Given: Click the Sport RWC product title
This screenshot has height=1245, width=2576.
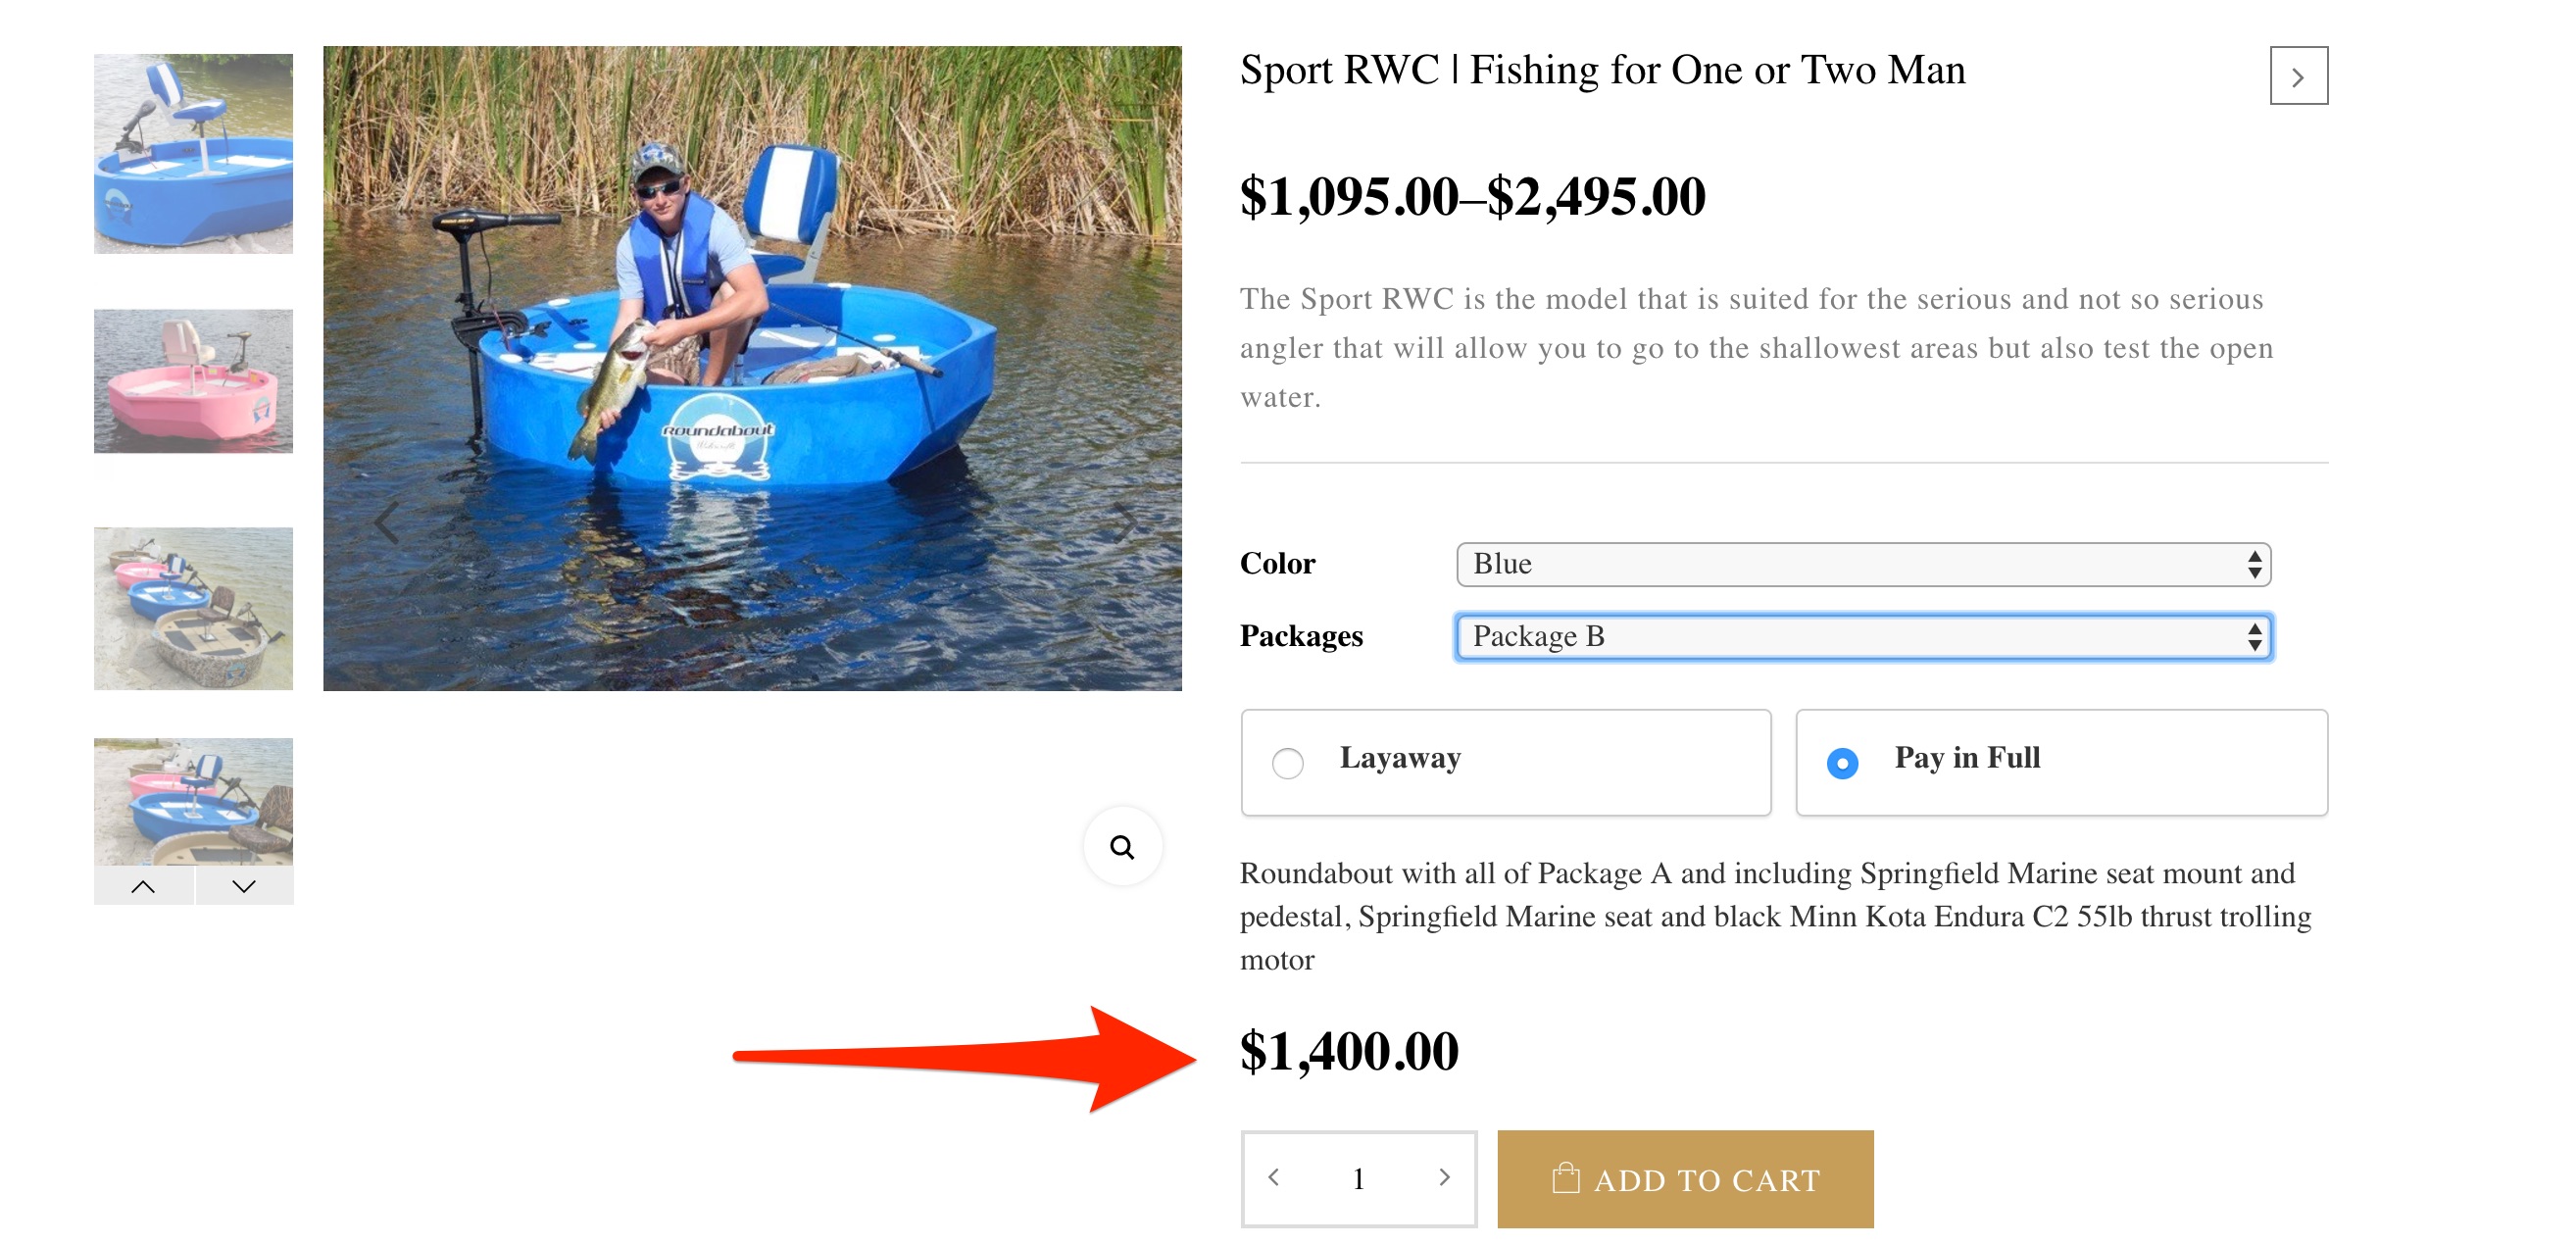Looking at the screenshot, I should coord(1600,70).
